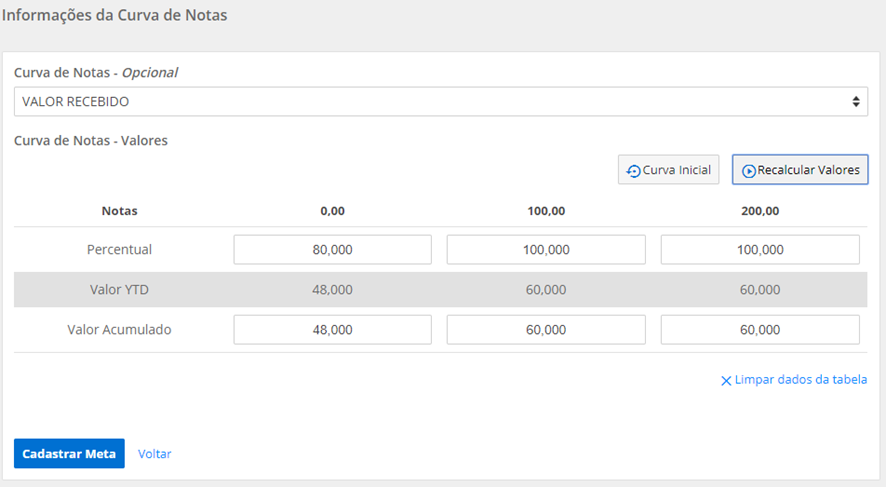886x487 pixels.
Task: Click the Valor Acumulado field showing 48,000
Action: coord(332,329)
